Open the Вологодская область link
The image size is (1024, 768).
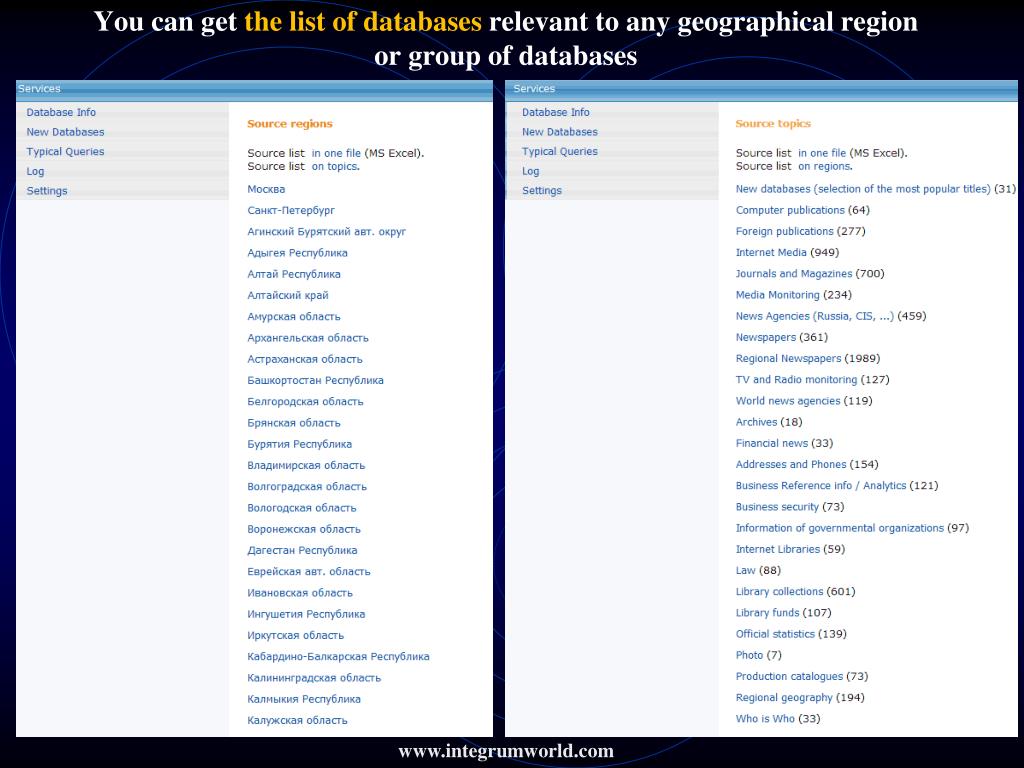(x=302, y=507)
